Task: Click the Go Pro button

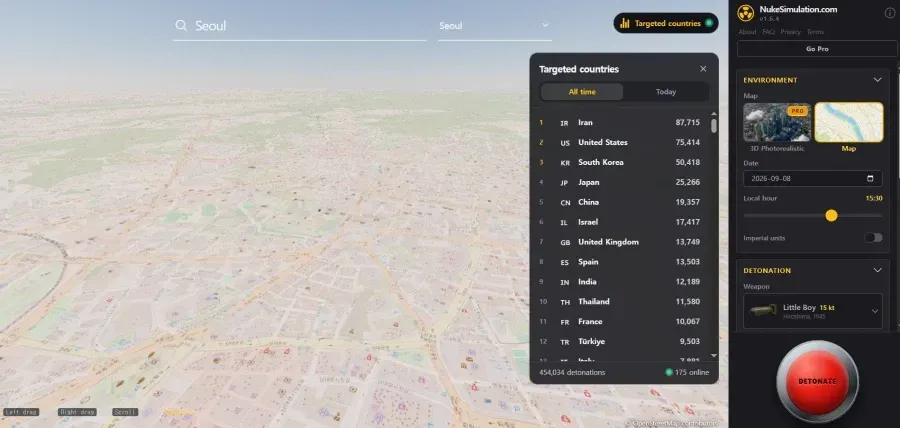Action: [817, 49]
